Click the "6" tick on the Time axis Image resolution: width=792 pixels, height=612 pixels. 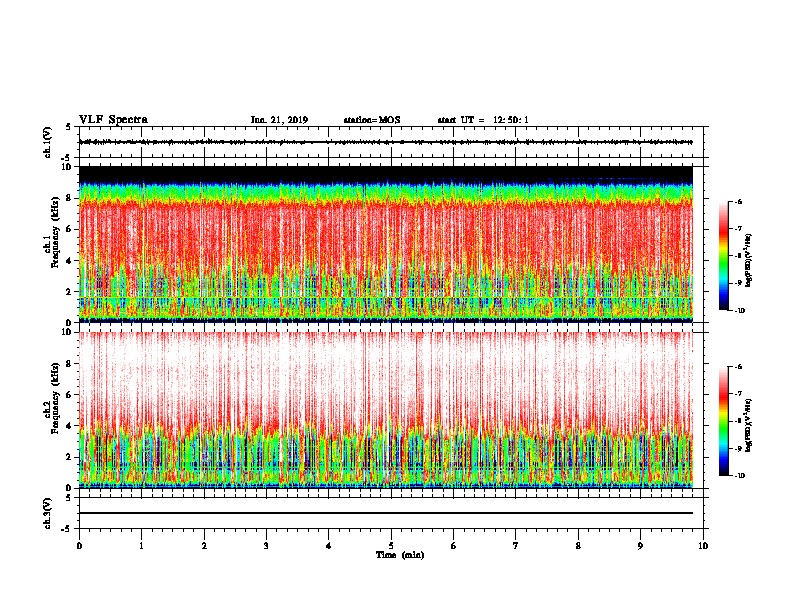click(454, 546)
